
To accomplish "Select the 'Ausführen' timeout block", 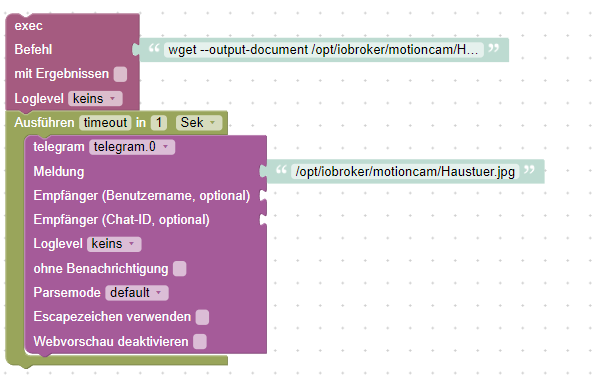I will click(44, 123).
